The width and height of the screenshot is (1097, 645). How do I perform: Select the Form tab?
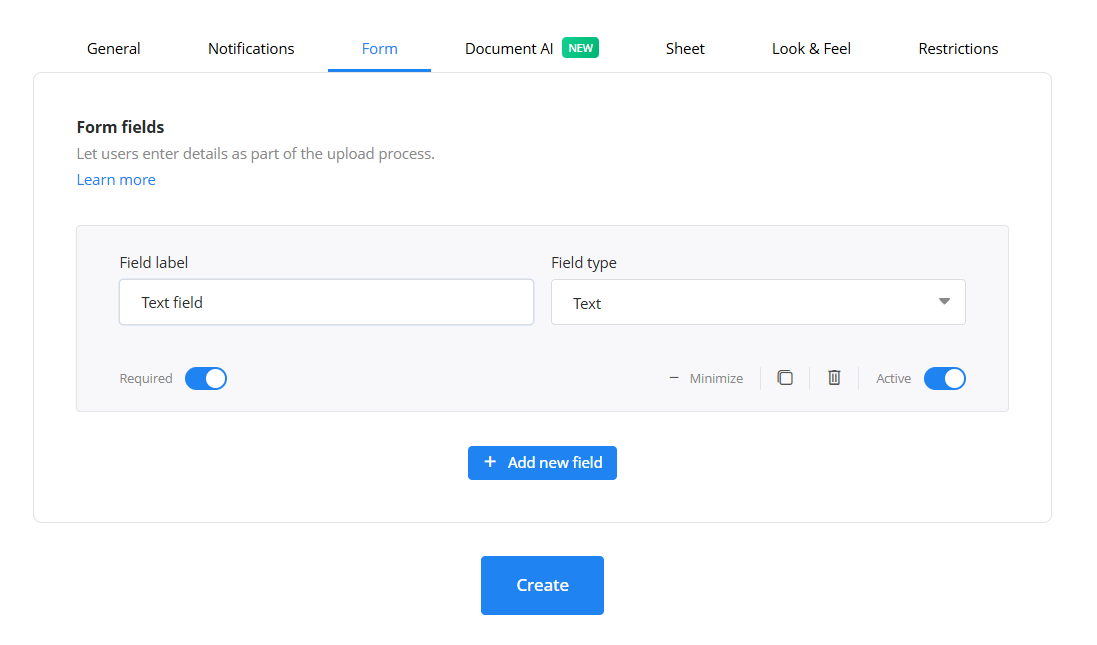point(379,48)
